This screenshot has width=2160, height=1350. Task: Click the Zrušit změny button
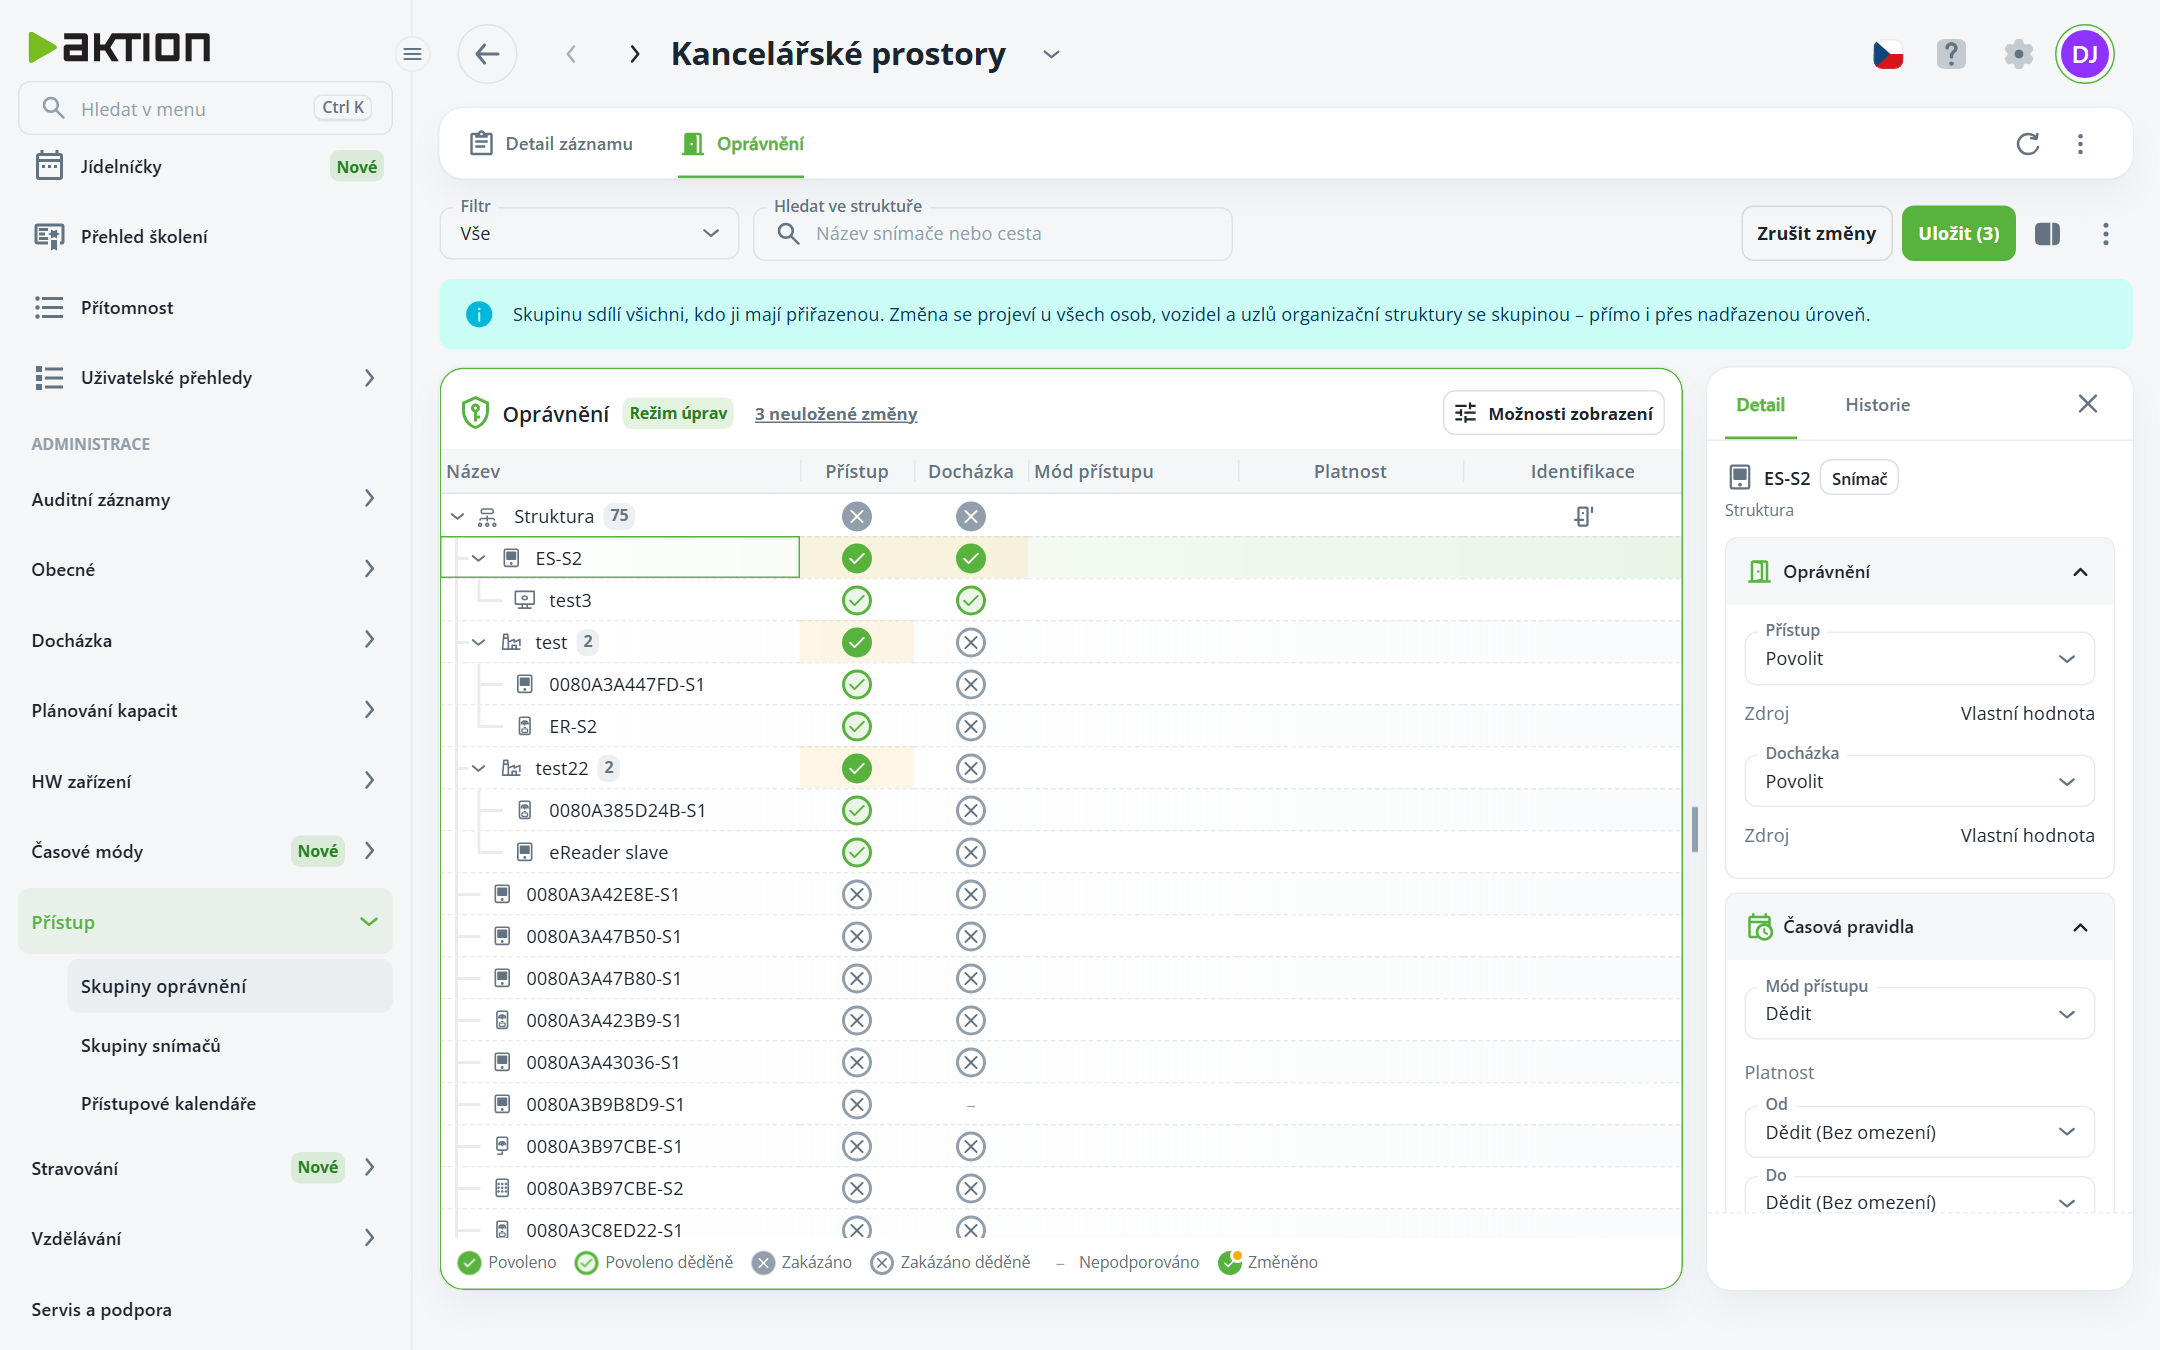[x=1816, y=233]
